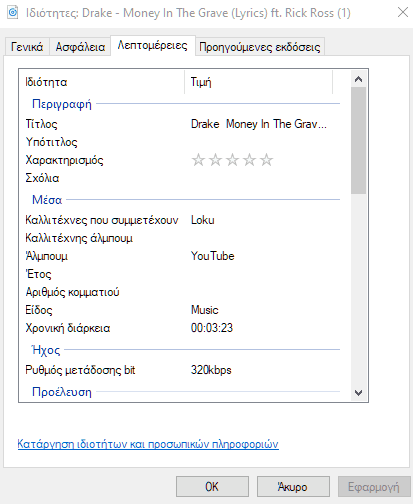Select the Λεπτομέρειες tab

(x=153, y=45)
